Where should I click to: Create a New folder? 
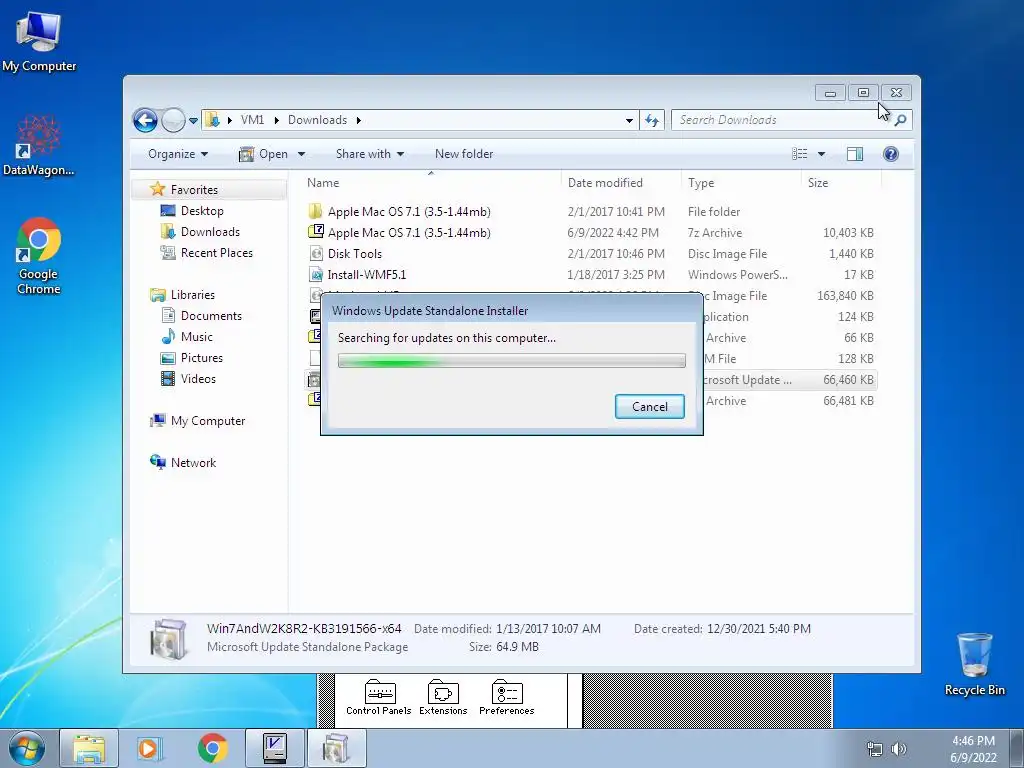(x=464, y=154)
